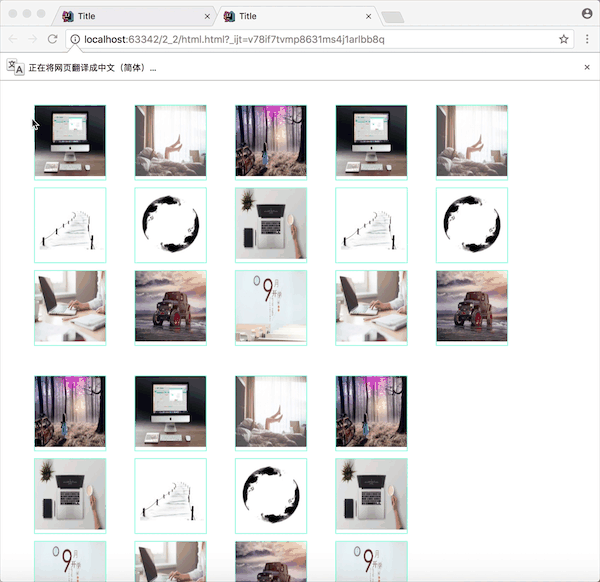Open the leftmost bridge sketch thumbnail in upper grid
600x582 pixels.
point(70,223)
